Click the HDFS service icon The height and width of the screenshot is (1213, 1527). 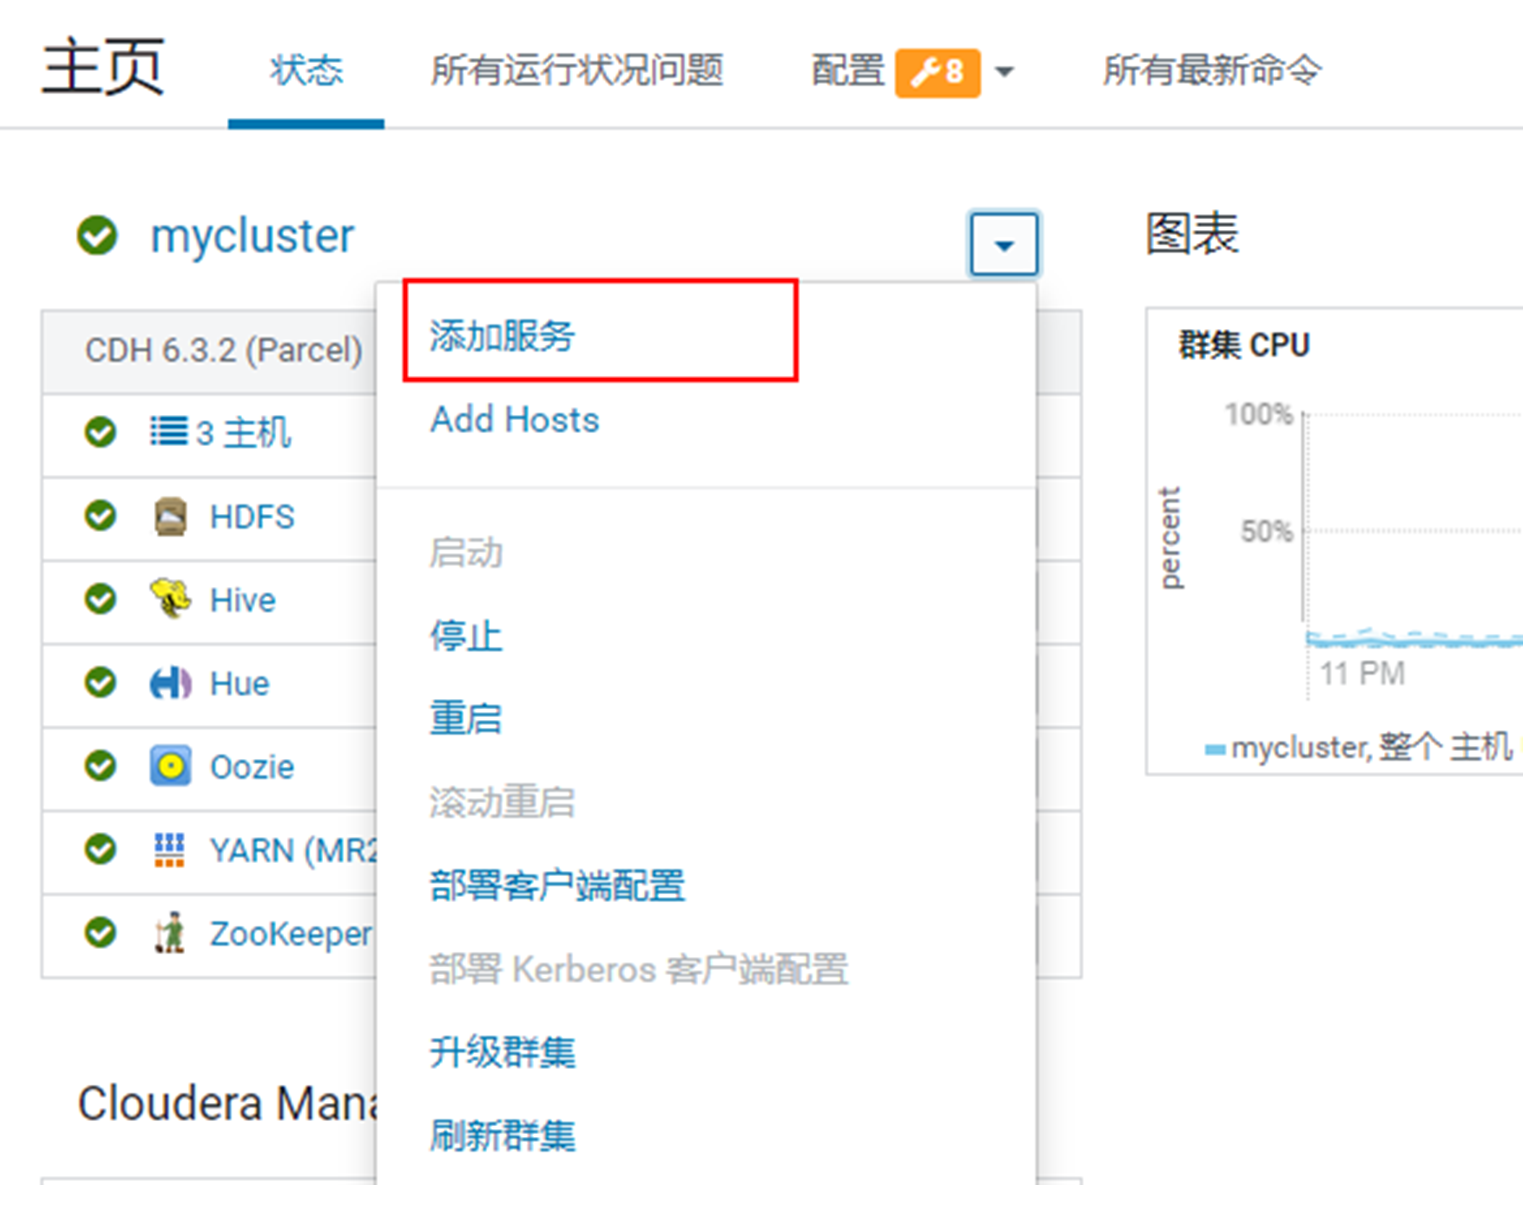click(170, 516)
